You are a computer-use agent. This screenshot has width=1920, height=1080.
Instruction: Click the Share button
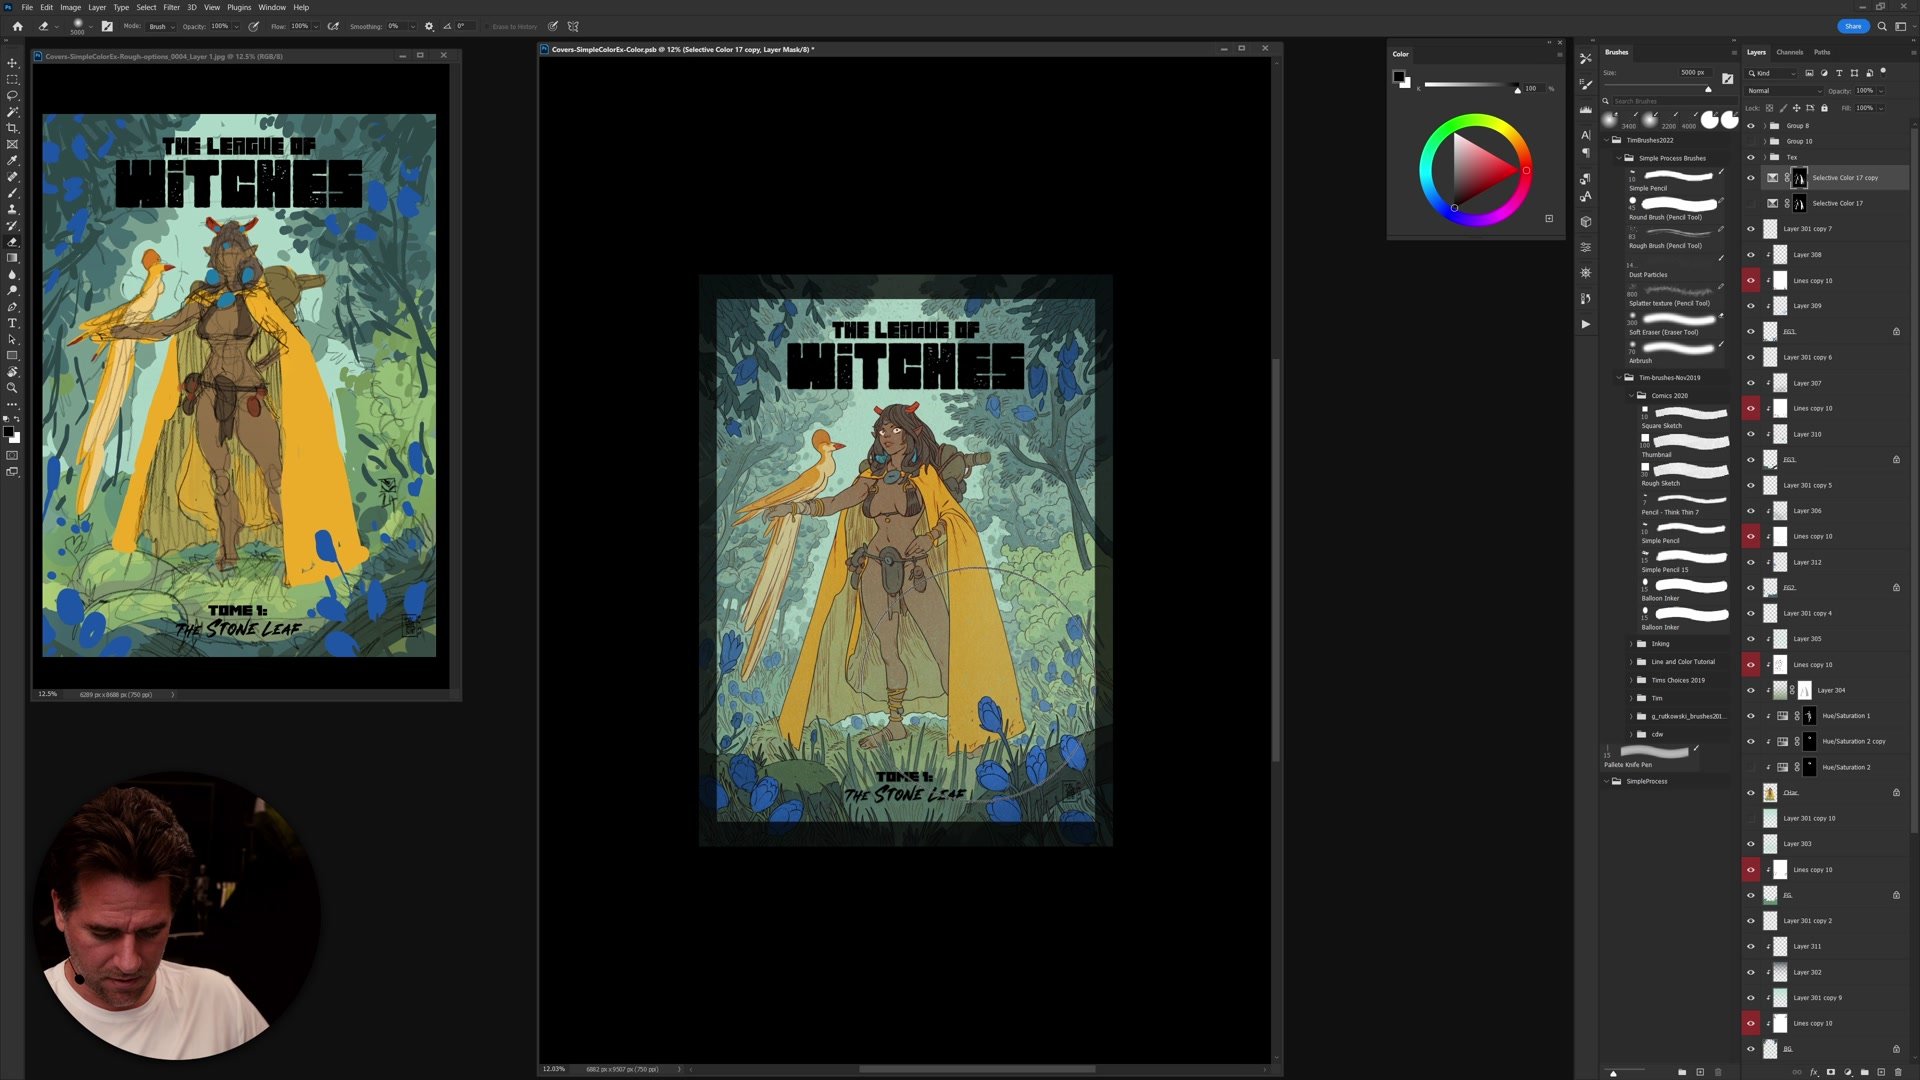[1852, 26]
